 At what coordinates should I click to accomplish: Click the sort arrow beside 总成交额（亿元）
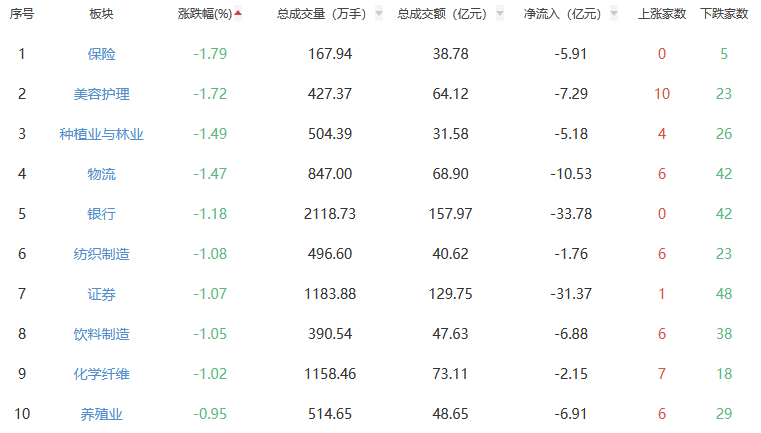coord(498,15)
